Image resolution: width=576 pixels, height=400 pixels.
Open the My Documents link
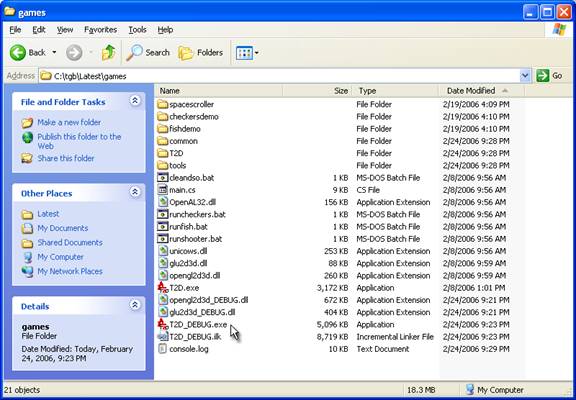(x=63, y=228)
